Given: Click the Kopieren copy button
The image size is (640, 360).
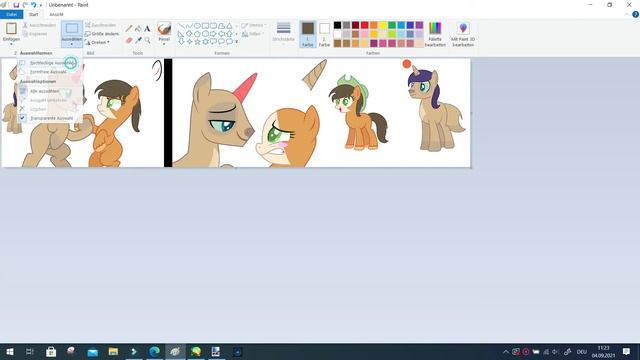Looking at the screenshot, I should pyautogui.click(x=35, y=34).
